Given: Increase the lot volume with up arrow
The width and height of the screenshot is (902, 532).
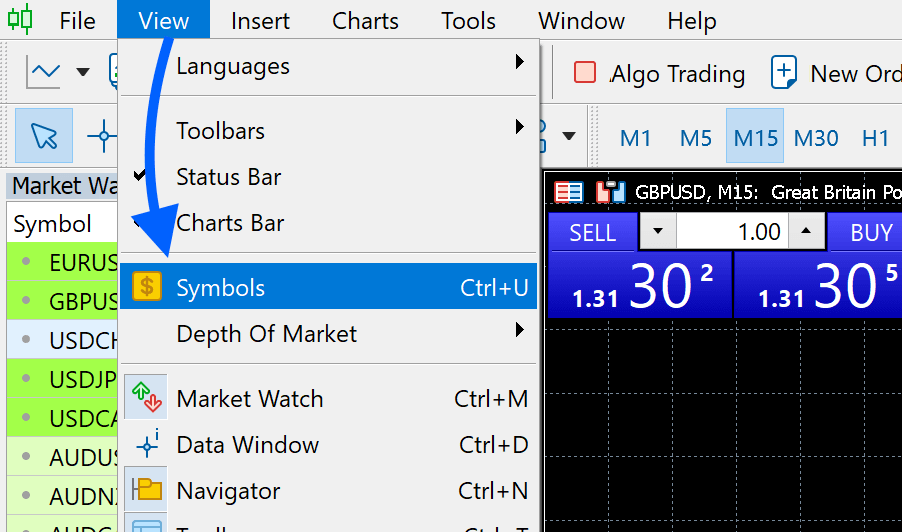Looking at the screenshot, I should tap(807, 231).
